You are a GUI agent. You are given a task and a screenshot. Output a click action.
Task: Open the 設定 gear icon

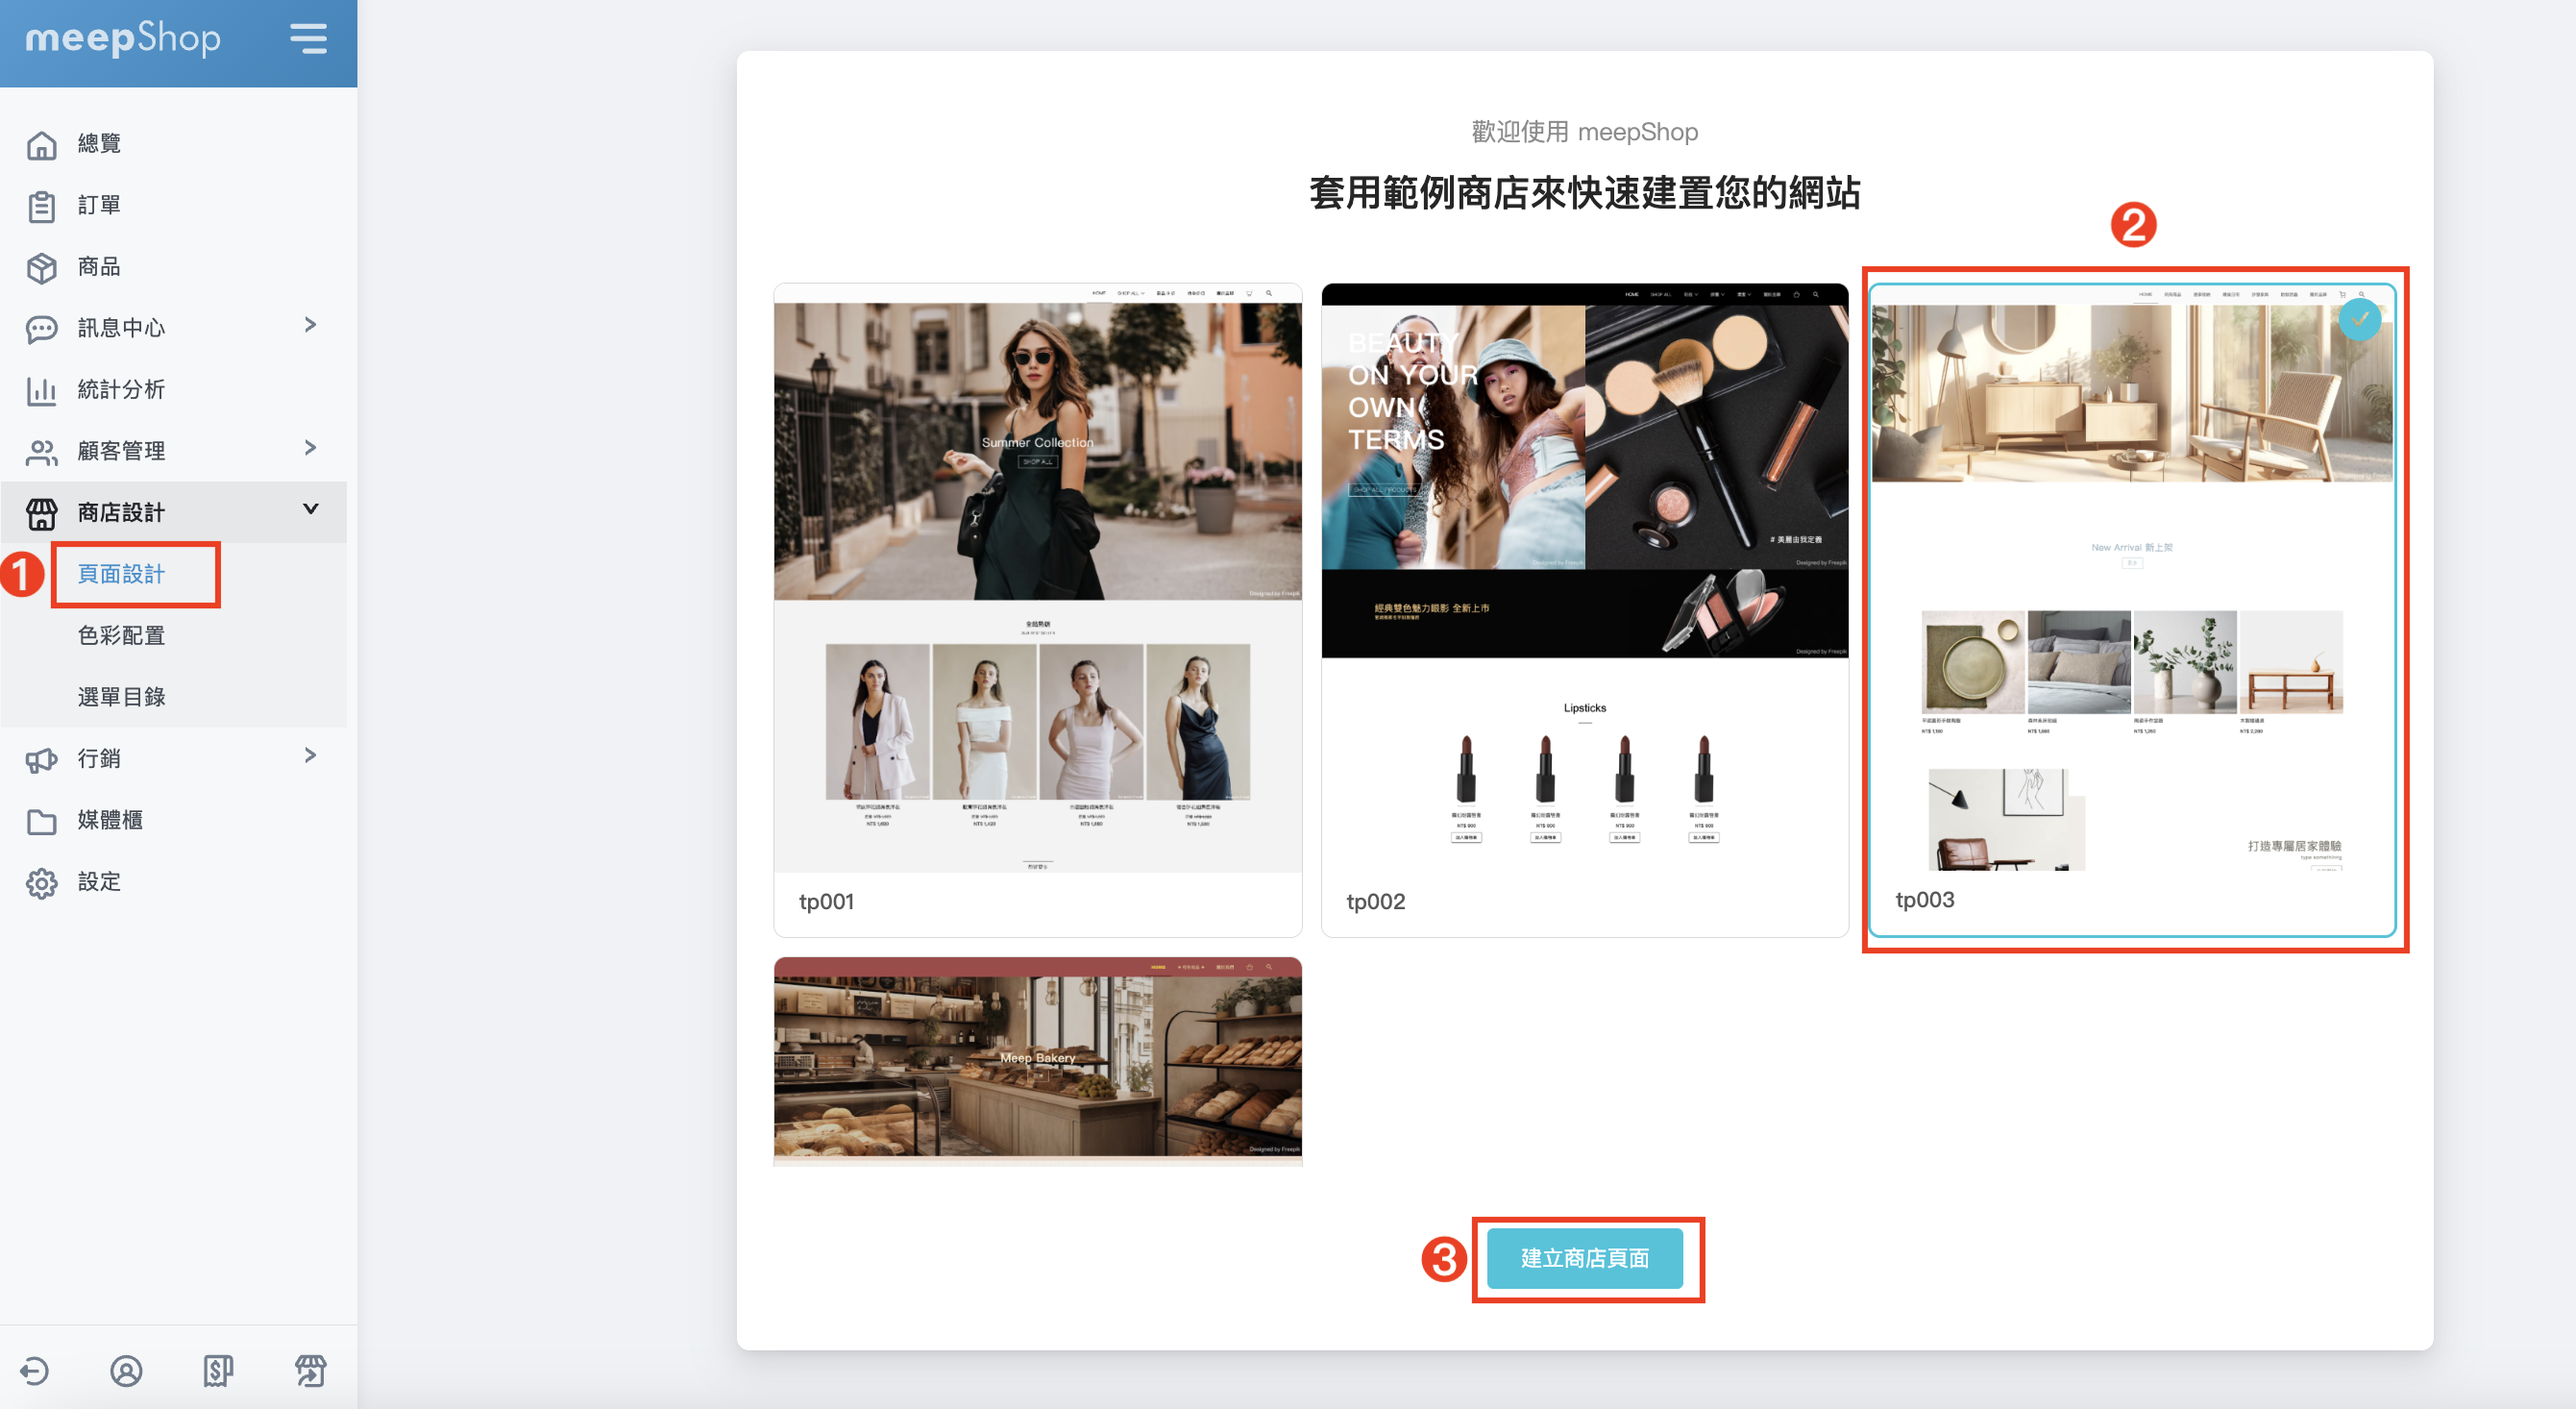(41, 883)
